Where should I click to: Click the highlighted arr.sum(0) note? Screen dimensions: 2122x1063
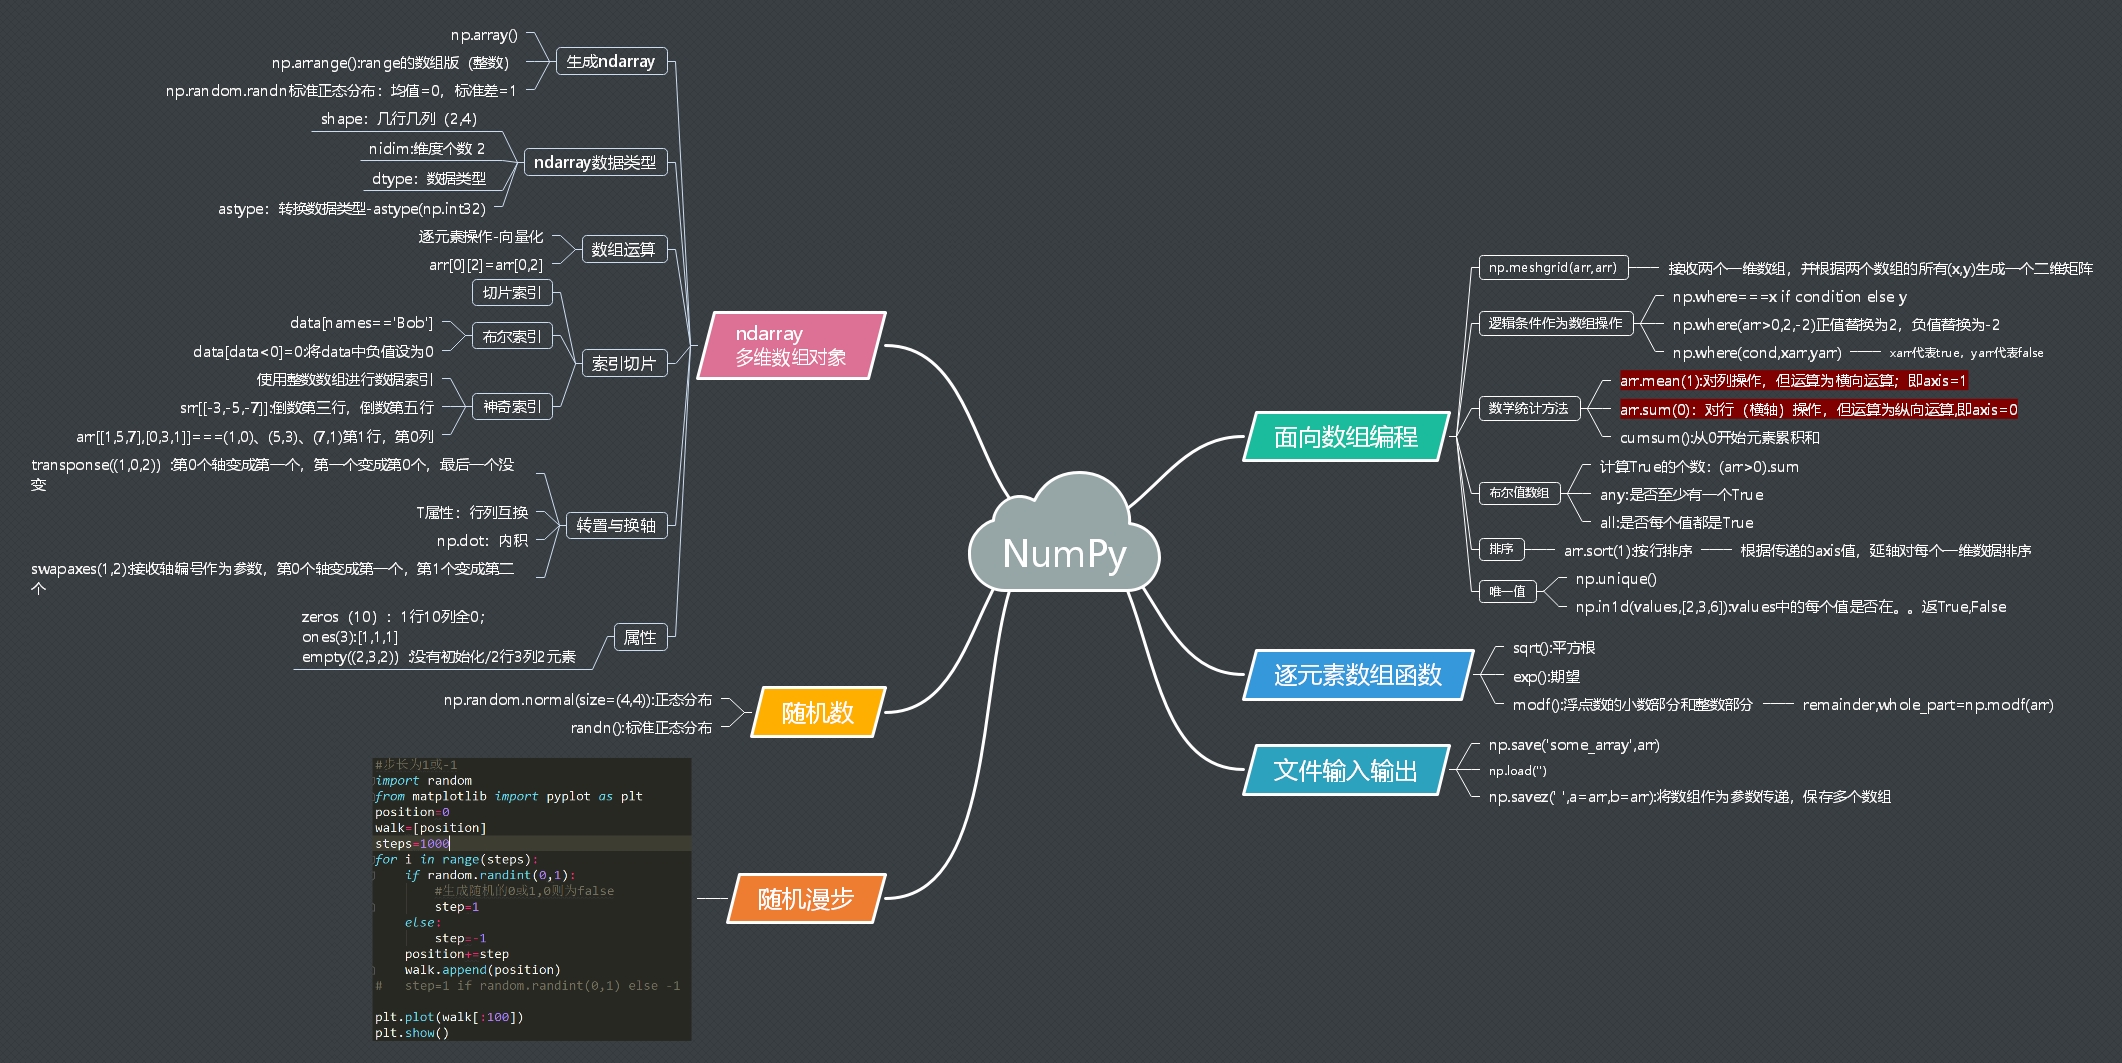tap(1818, 409)
